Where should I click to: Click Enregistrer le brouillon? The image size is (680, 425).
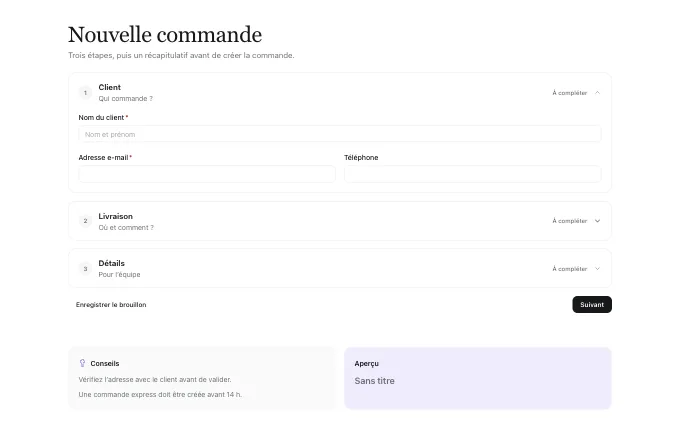111,304
